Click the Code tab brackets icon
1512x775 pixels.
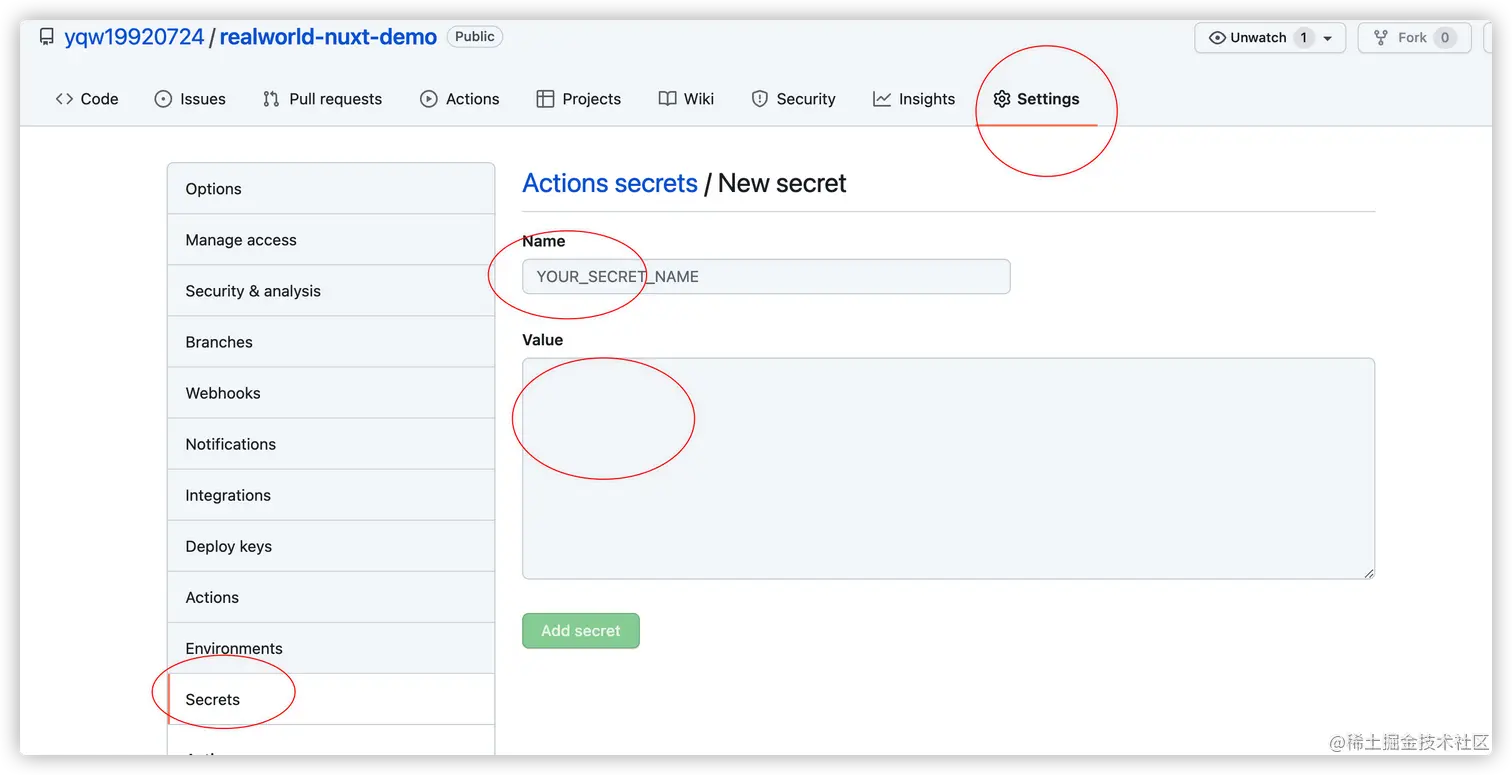tap(64, 99)
